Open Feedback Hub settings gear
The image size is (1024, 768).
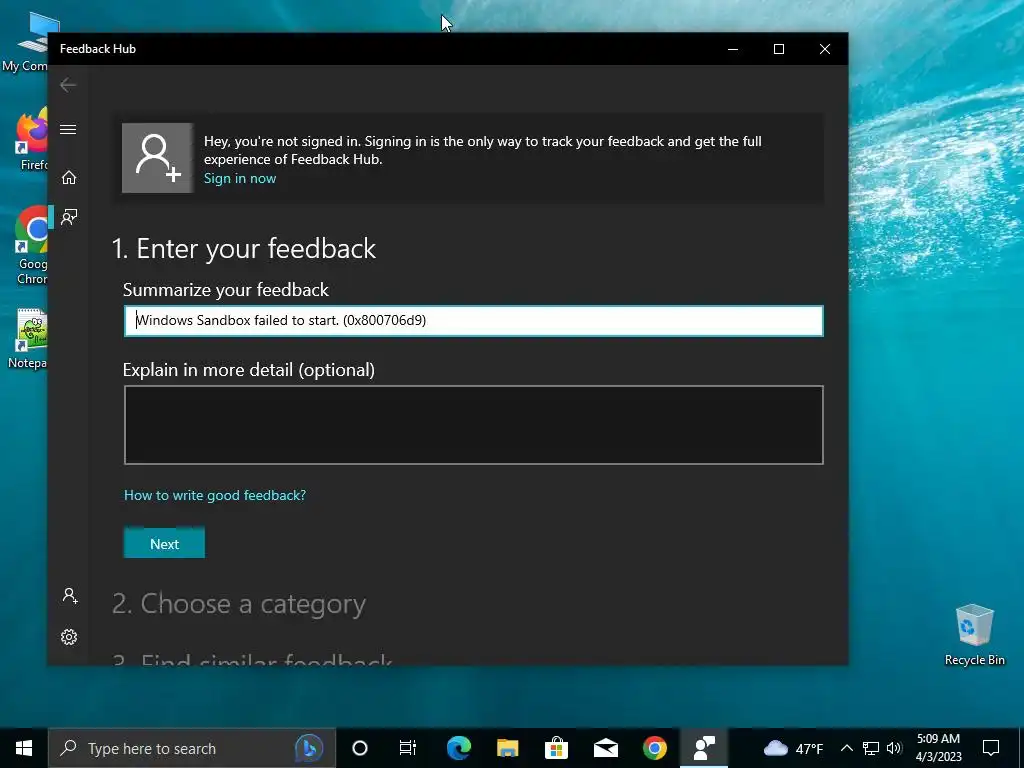coord(69,637)
